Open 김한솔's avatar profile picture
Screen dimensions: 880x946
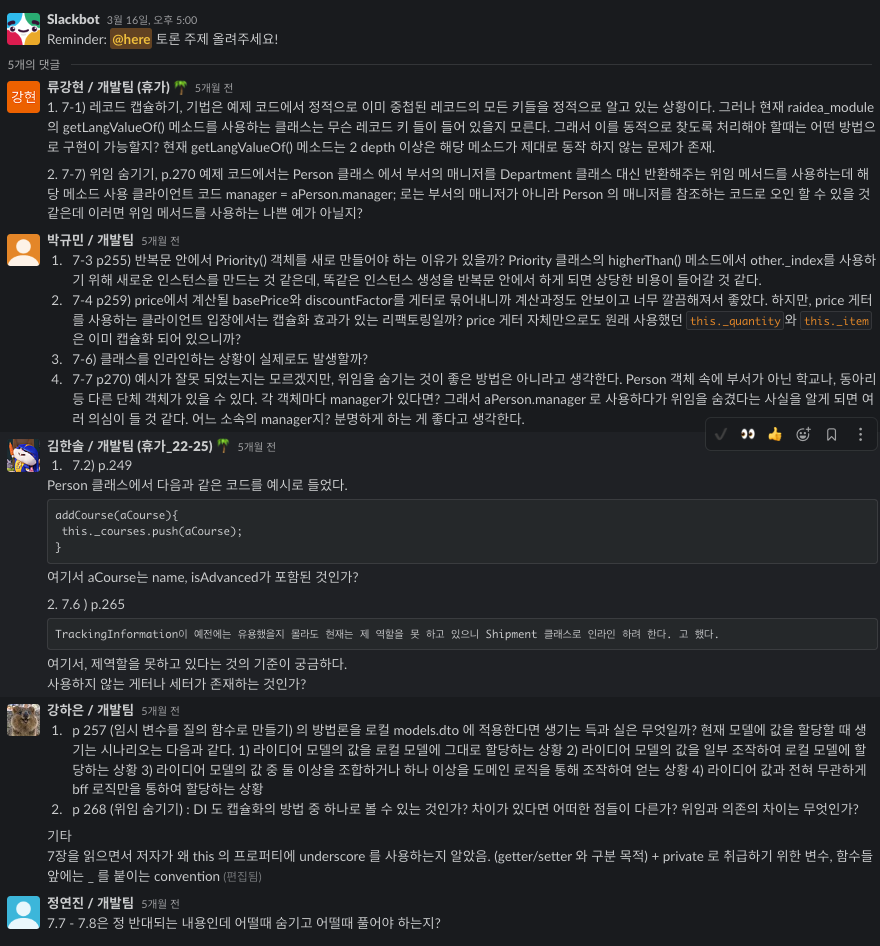(24, 456)
